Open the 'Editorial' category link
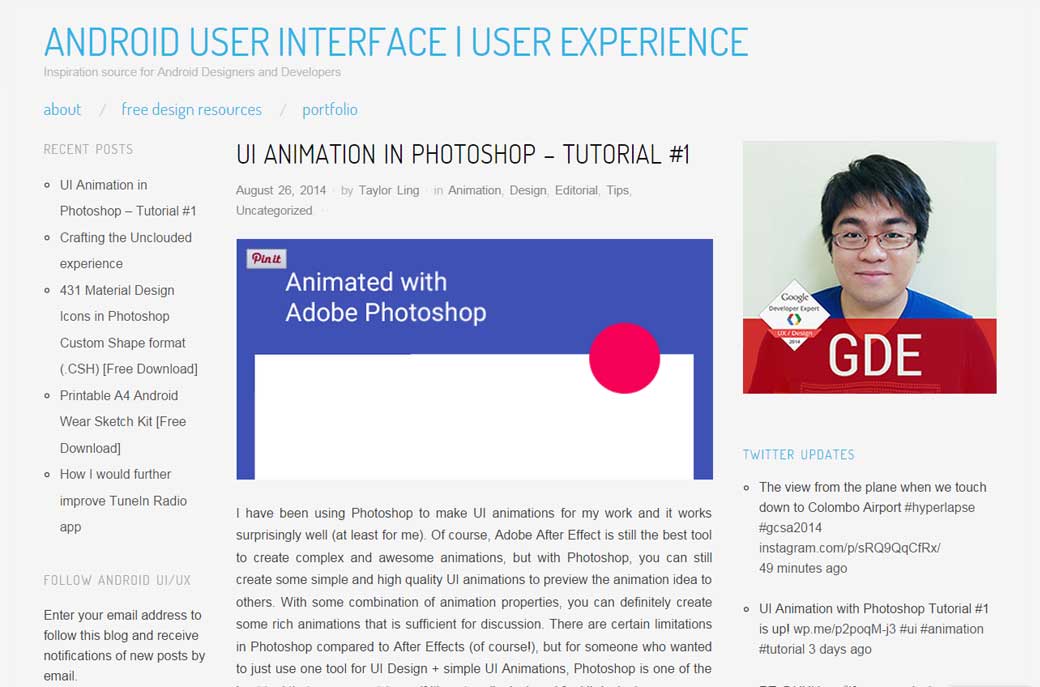This screenshot has height=687, width=1040. (x=576, y=190)
